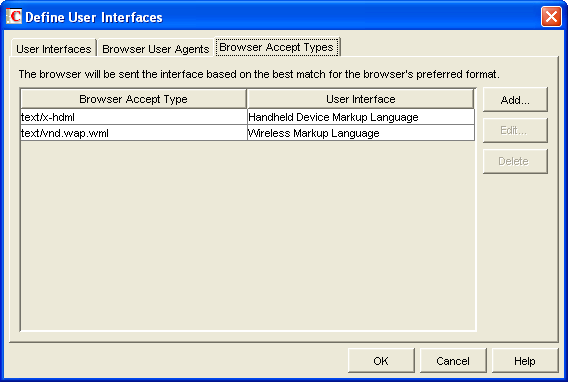Image resolution: width=568 pixels, height=382 pixels.
Task: Select the Wireless Markup Language cell
Action: point(361,133)
